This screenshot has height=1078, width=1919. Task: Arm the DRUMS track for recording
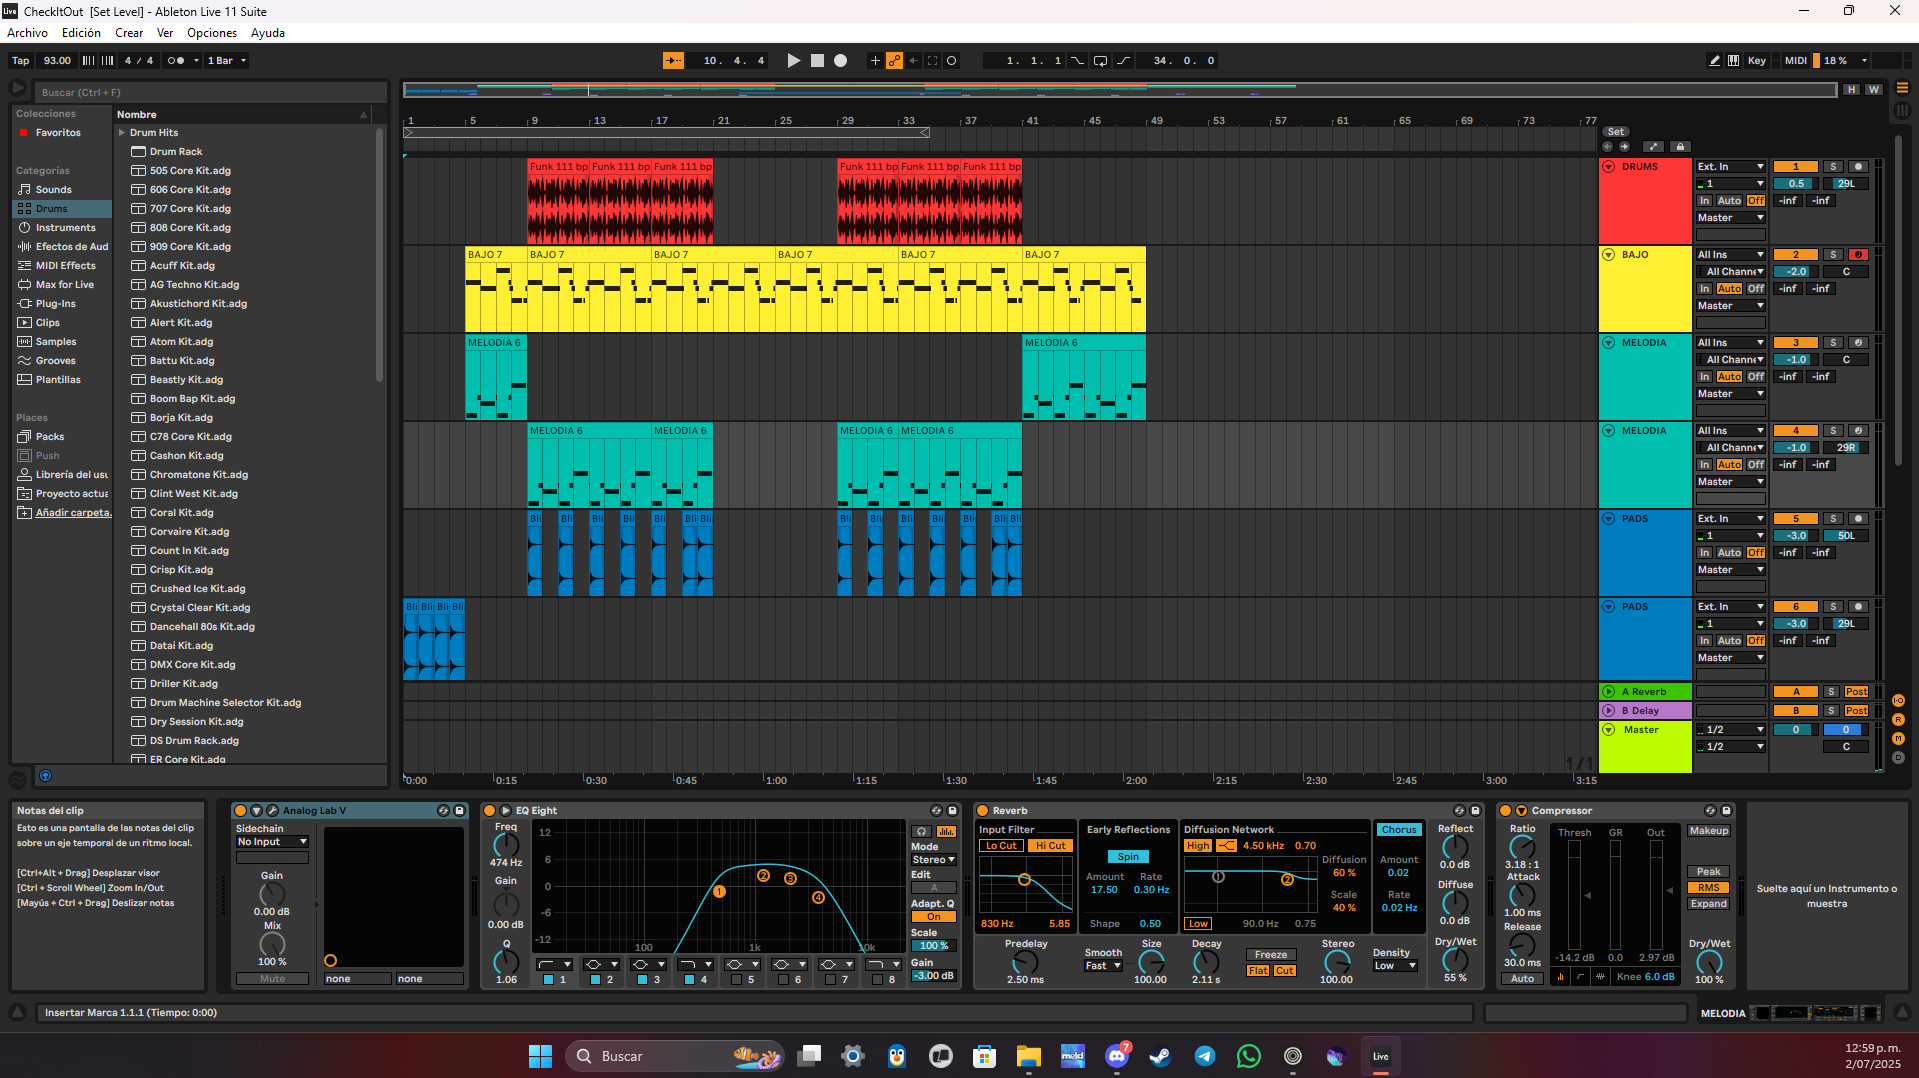pos(1858,167)
